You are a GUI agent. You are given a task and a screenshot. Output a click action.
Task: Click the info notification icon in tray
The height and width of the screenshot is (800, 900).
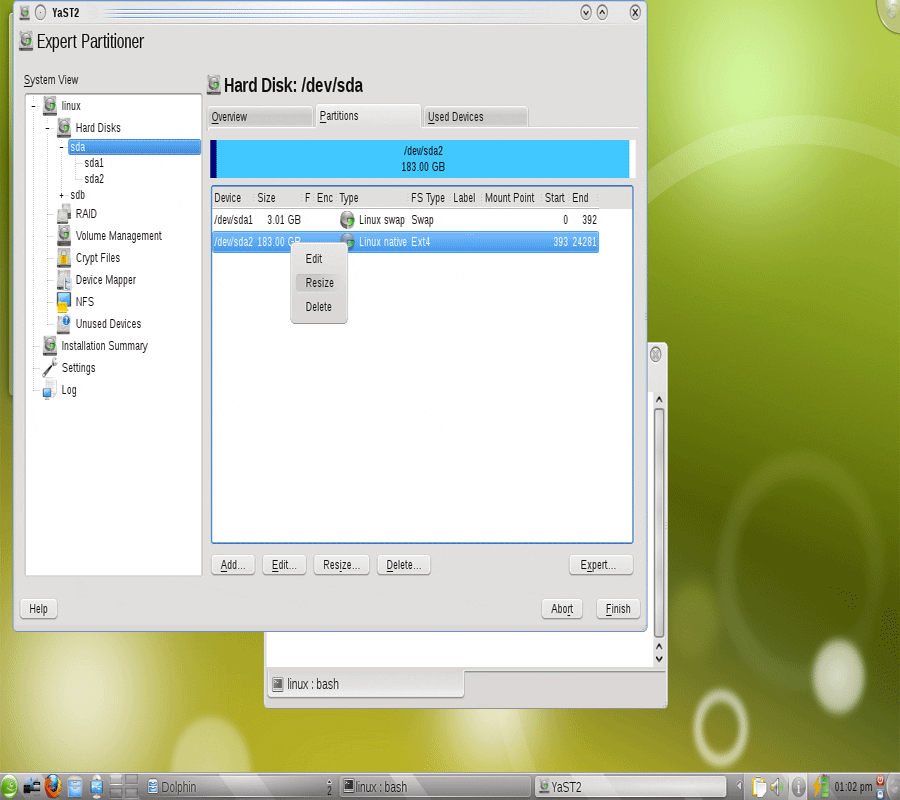(x=798, y=787)
